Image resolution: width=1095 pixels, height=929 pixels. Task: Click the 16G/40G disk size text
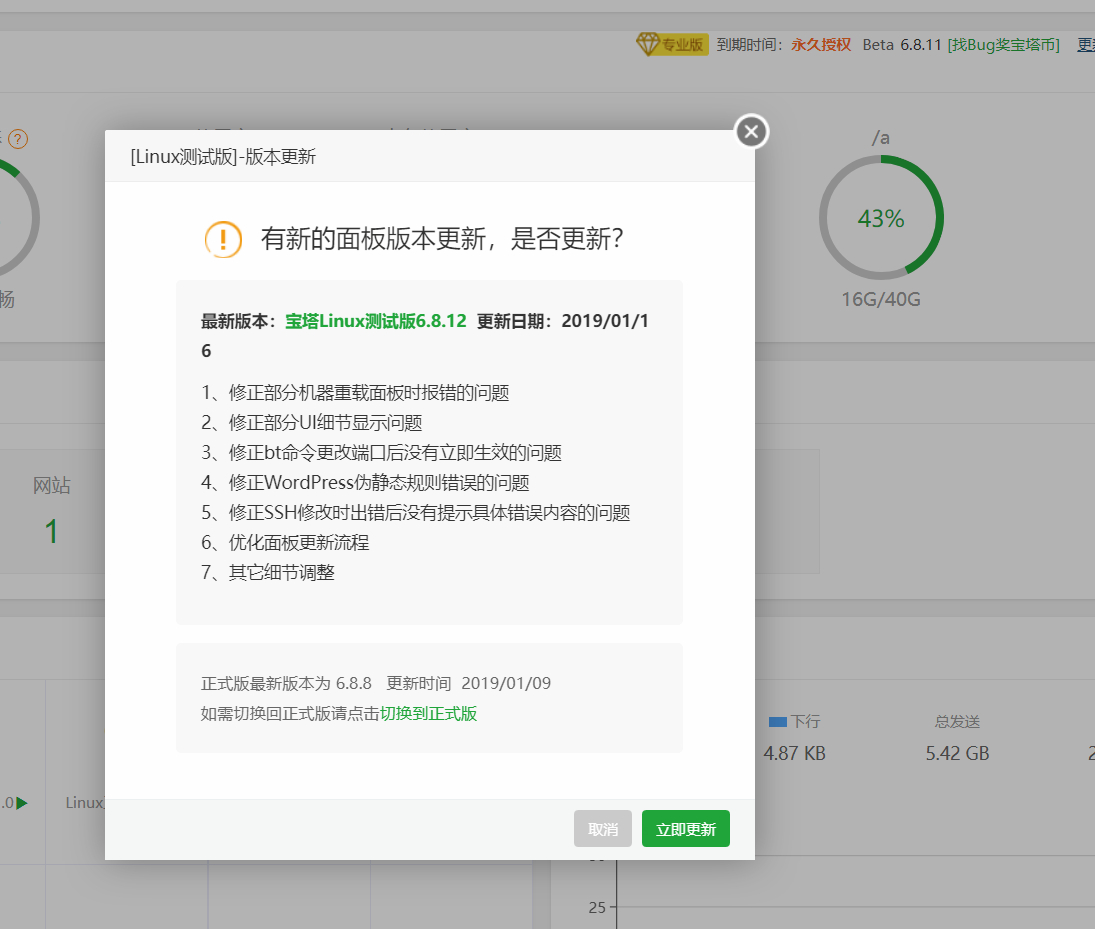[x=881, y=299]
